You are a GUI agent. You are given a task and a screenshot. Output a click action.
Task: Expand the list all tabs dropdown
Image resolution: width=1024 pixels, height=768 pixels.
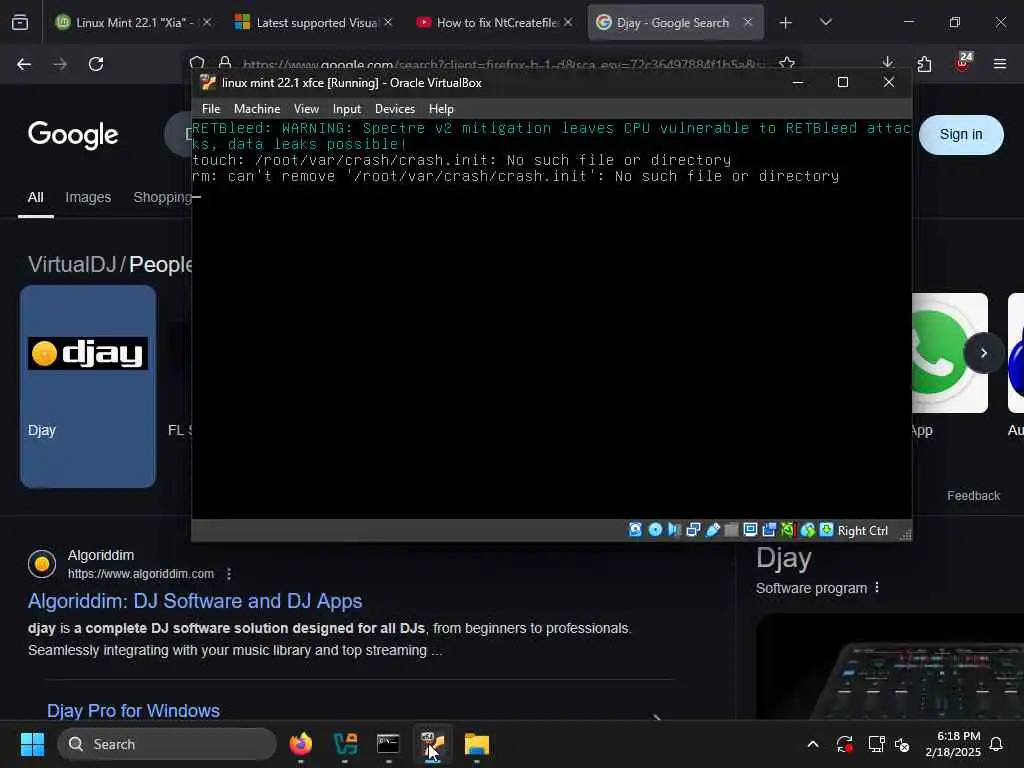point(825,22)
